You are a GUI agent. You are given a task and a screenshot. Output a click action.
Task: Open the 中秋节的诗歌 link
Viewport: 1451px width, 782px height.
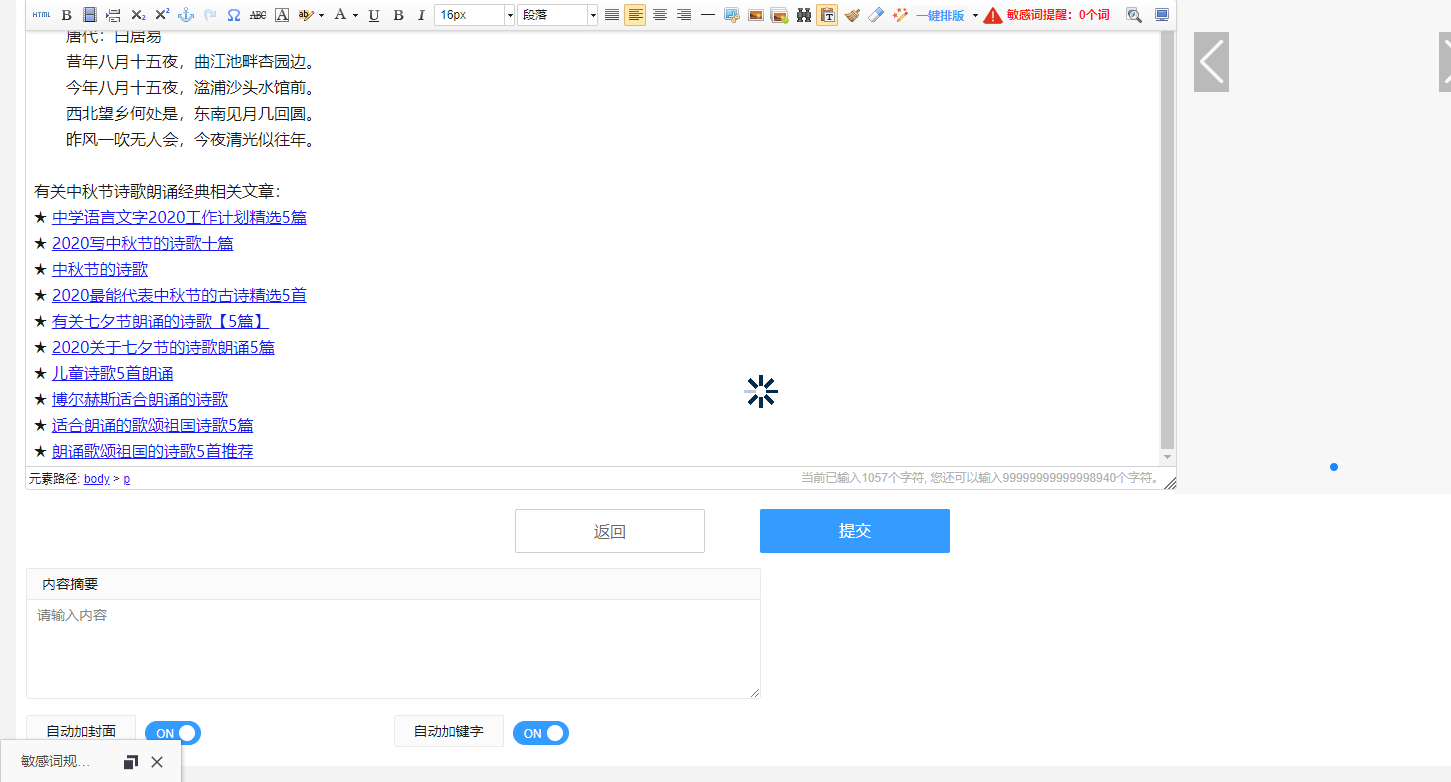[100, 269]
